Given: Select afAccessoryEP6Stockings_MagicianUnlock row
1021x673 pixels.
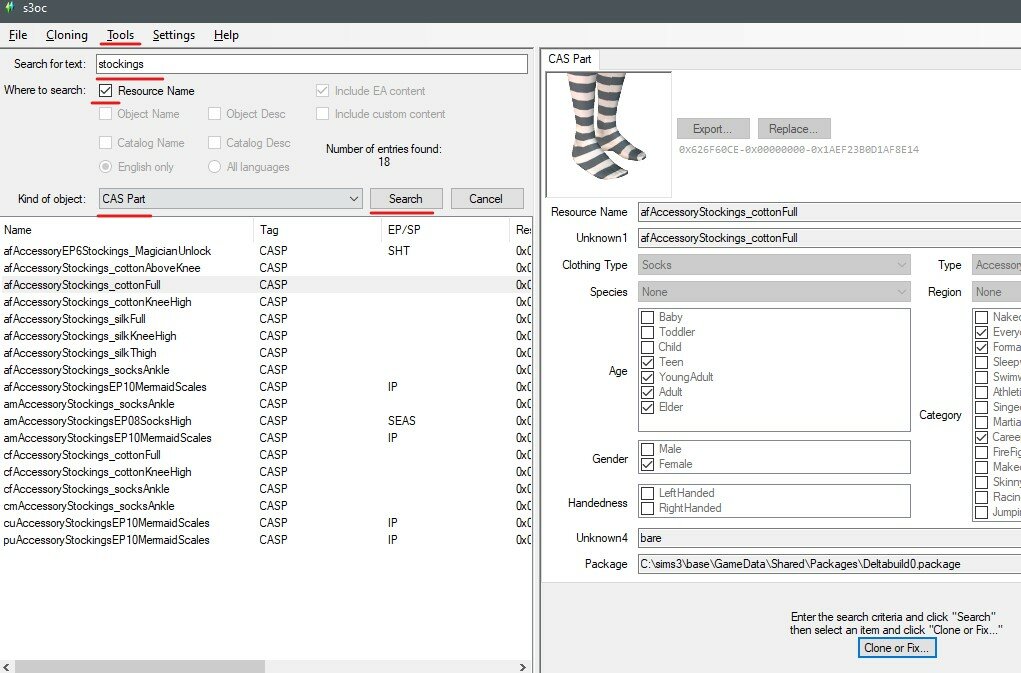Looking at the screenshot, I should [266, 251].
